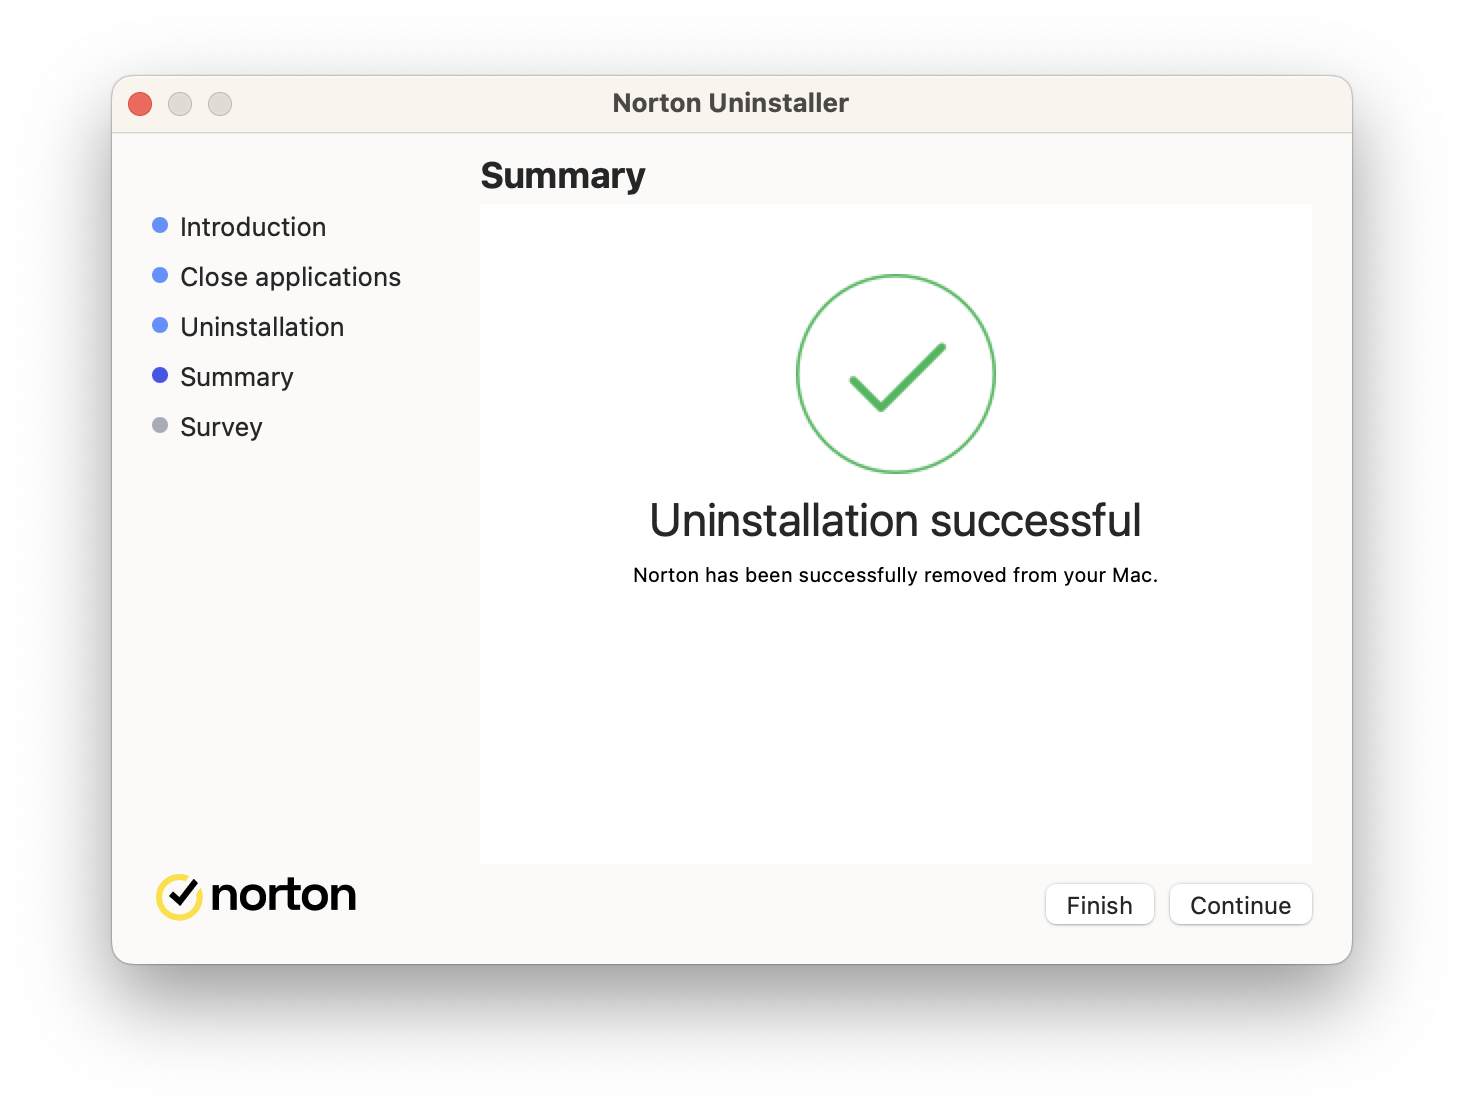Click the bullet beside Close applications
The width and height of the screenshot is (1464, 1112).
click(x=160, y=275)
